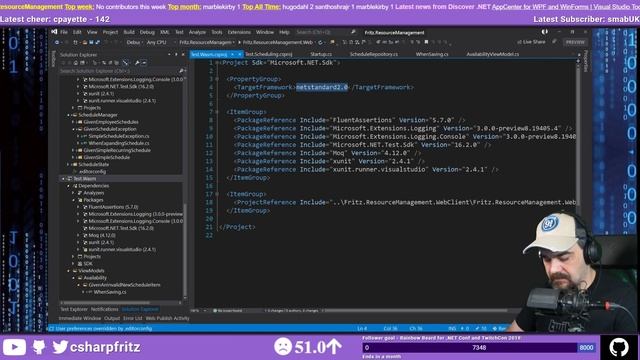Start debugging Fritz.ResourceManagement.Web
The width and height of the screenshot is (640, 360).
pyautogui.click(x=278, y=42)
